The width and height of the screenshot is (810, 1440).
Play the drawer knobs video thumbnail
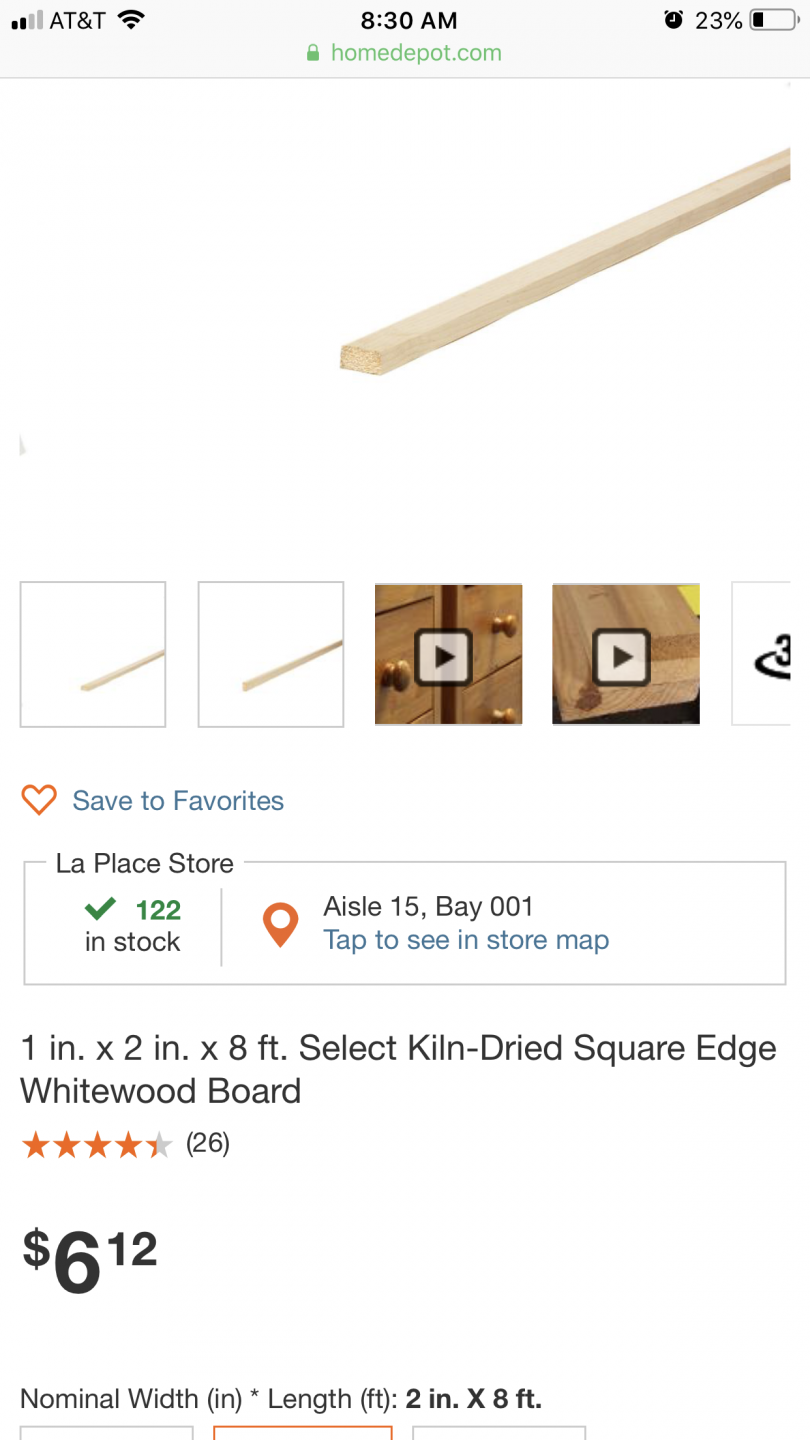[x=448, y=654]
